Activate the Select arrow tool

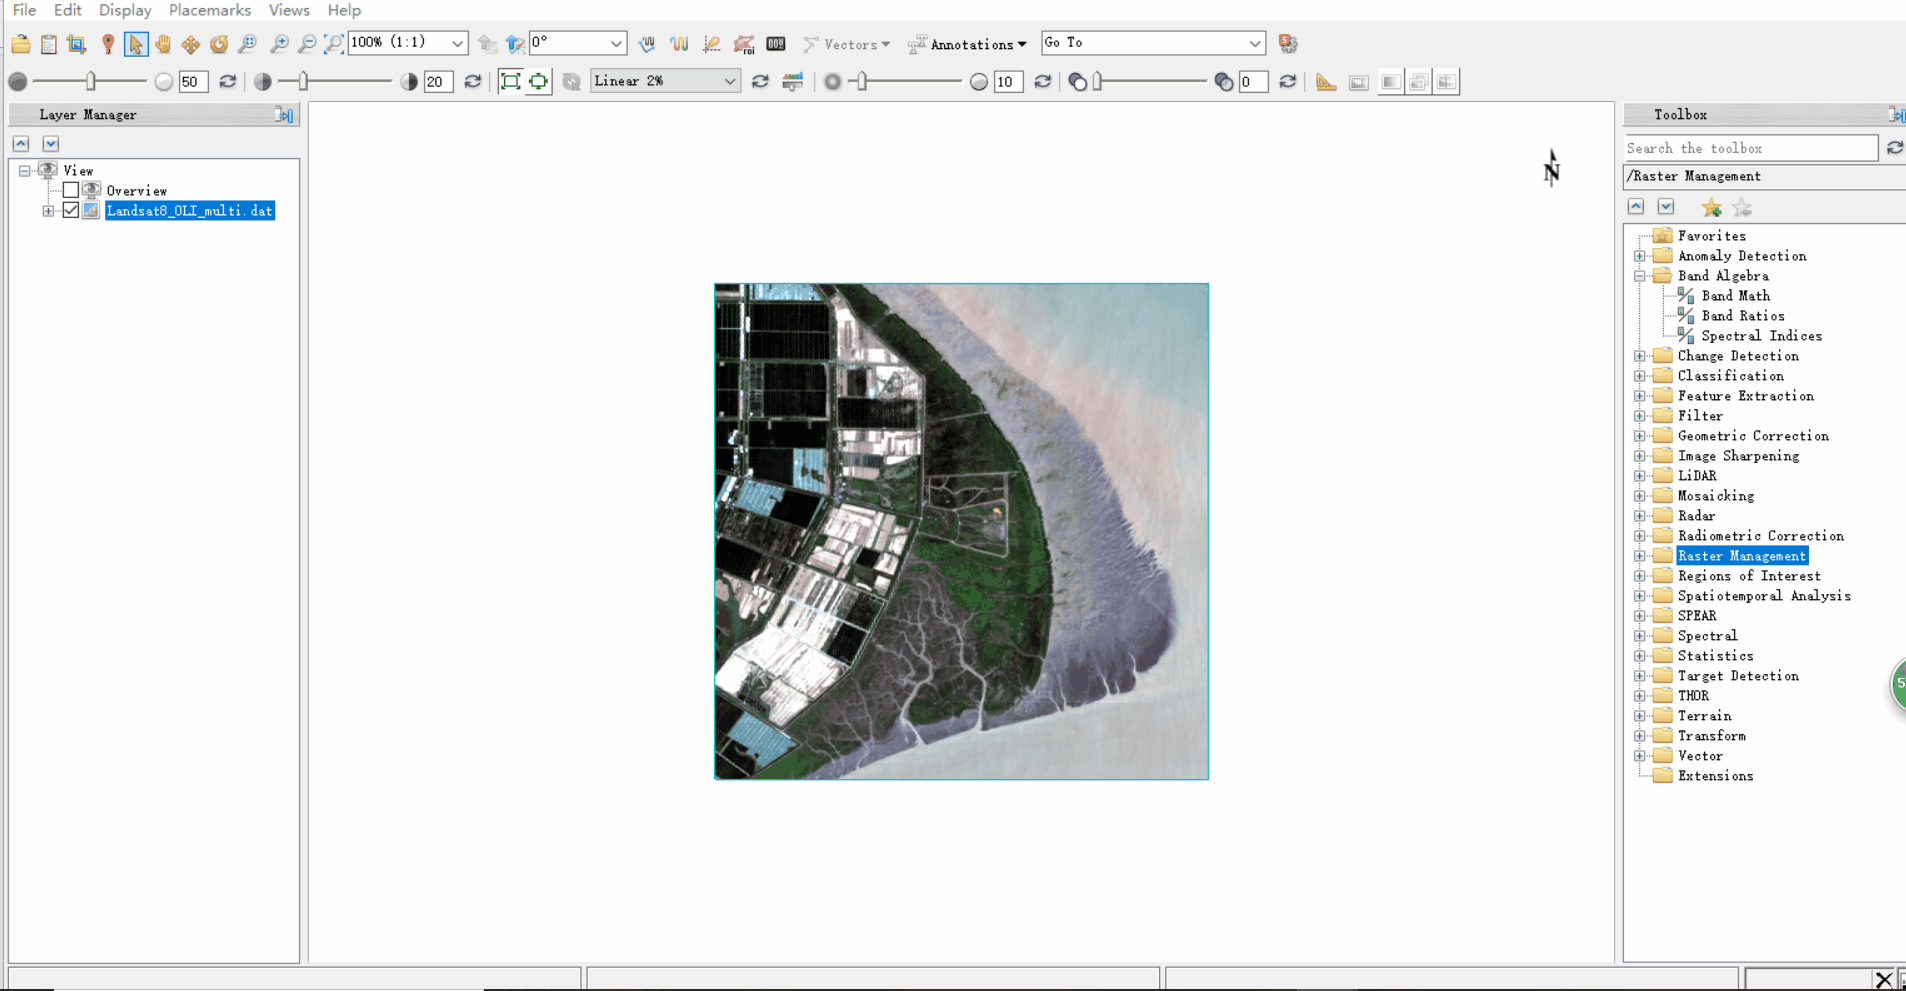coord(136,44)
